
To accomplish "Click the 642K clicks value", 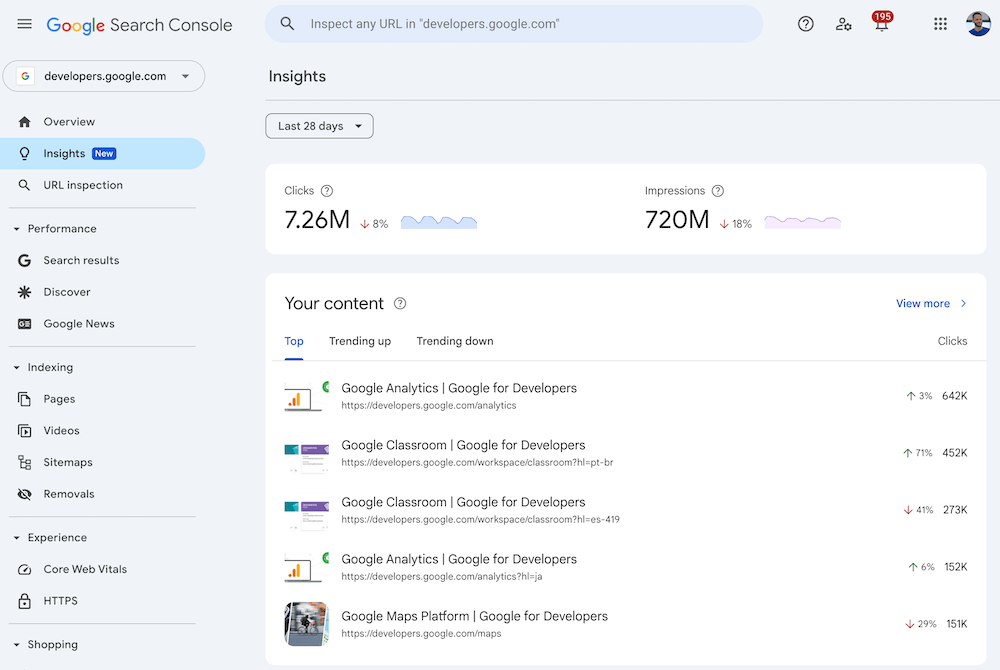I will pyautogui.click(x=955, y=396).
